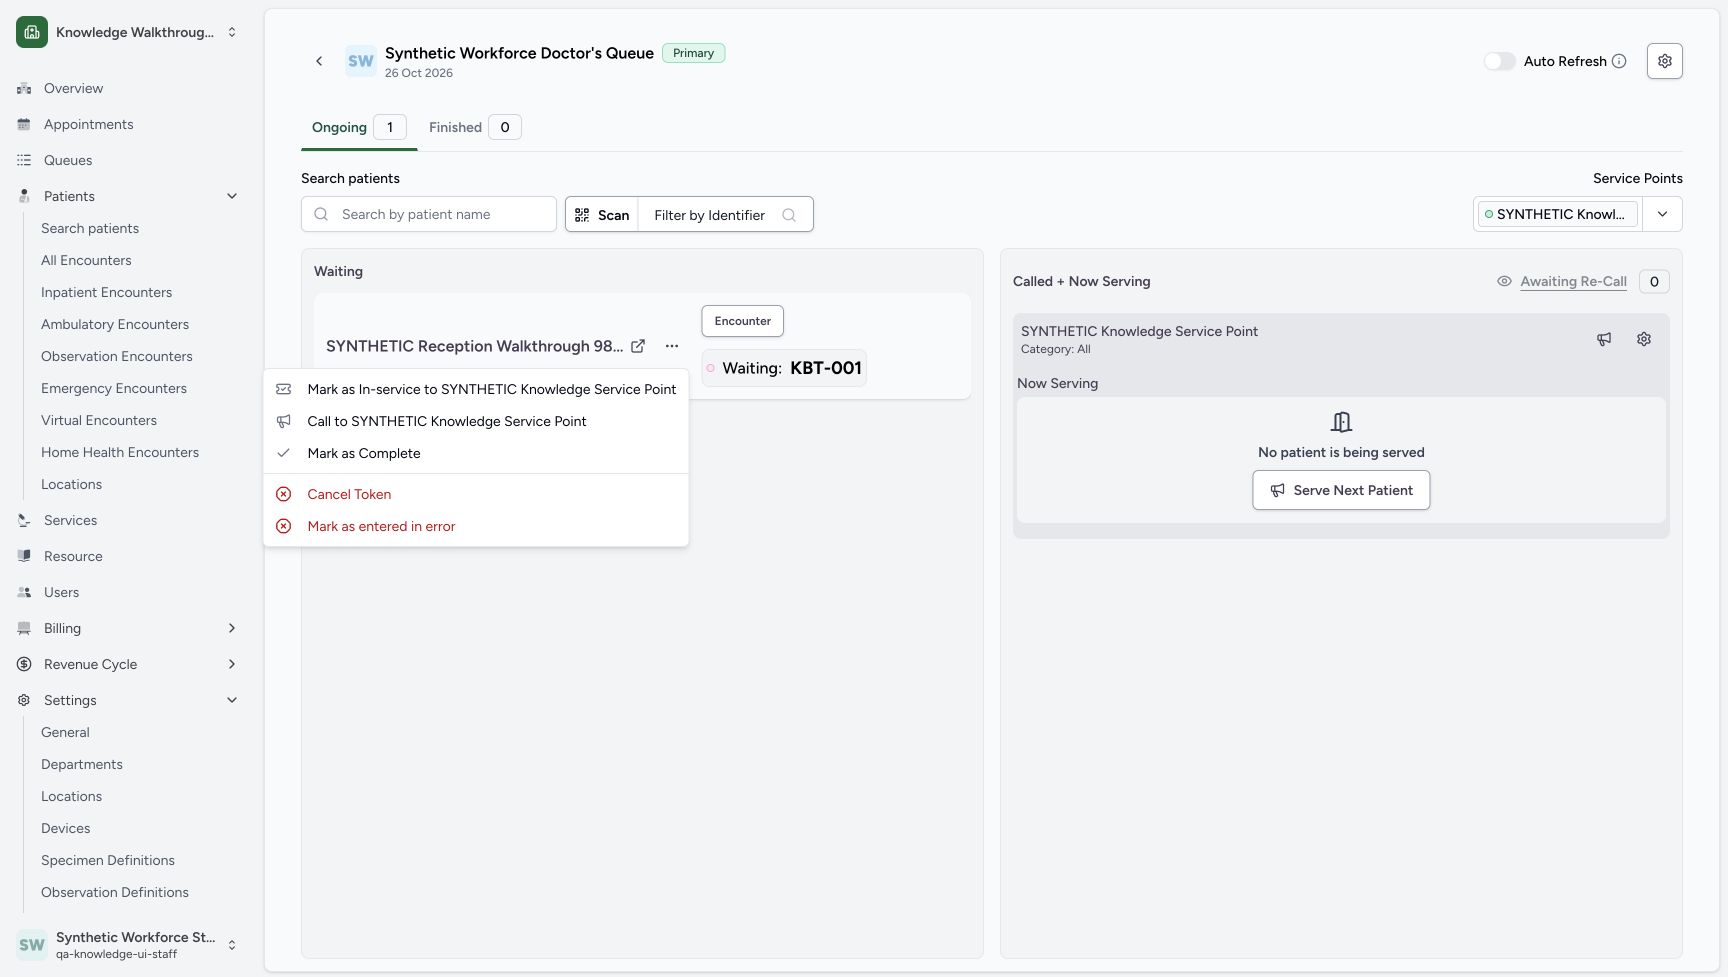Expand the Revenue Cycle section
1728x977 pixels.
point(232,664)
